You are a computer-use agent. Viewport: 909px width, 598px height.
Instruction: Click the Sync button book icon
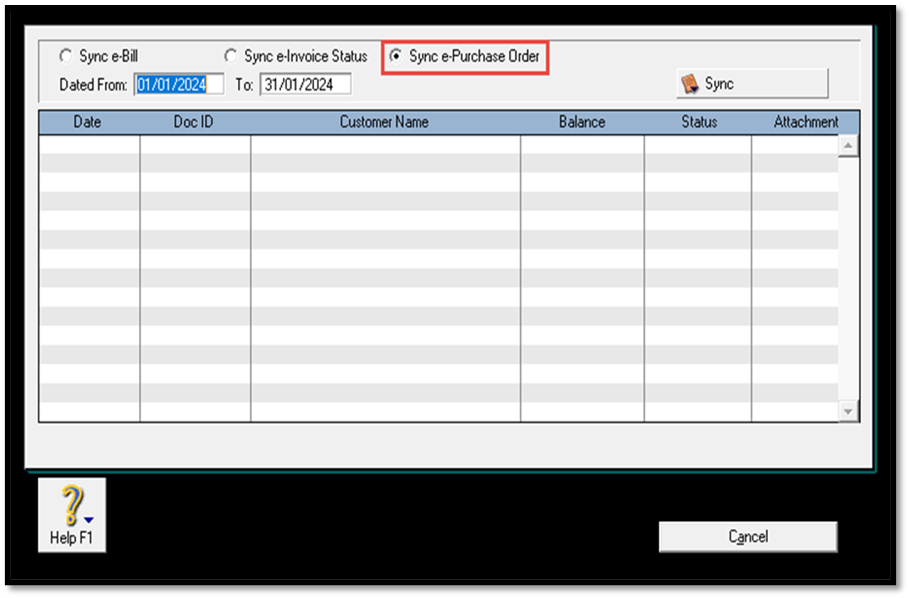(690, 84)
